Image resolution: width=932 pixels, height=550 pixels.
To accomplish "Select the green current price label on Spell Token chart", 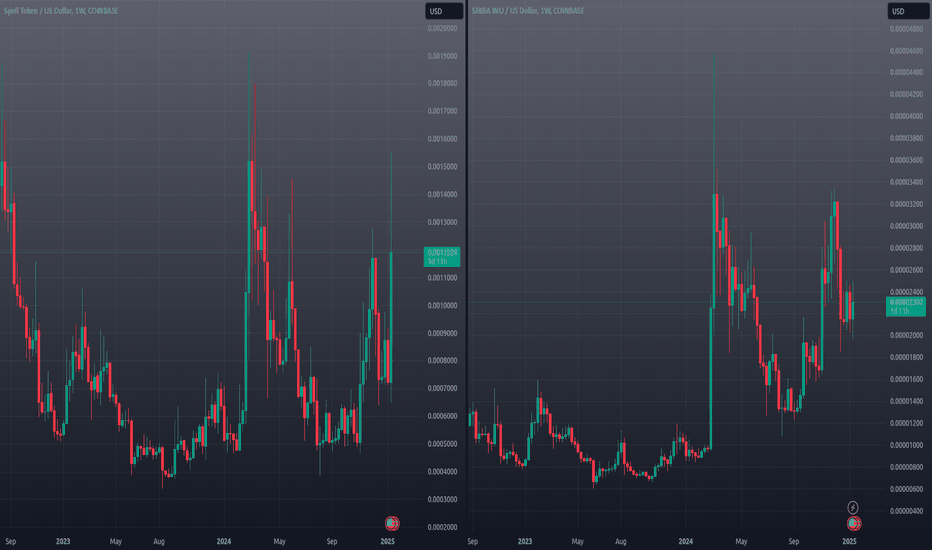I will click(442, 257).
